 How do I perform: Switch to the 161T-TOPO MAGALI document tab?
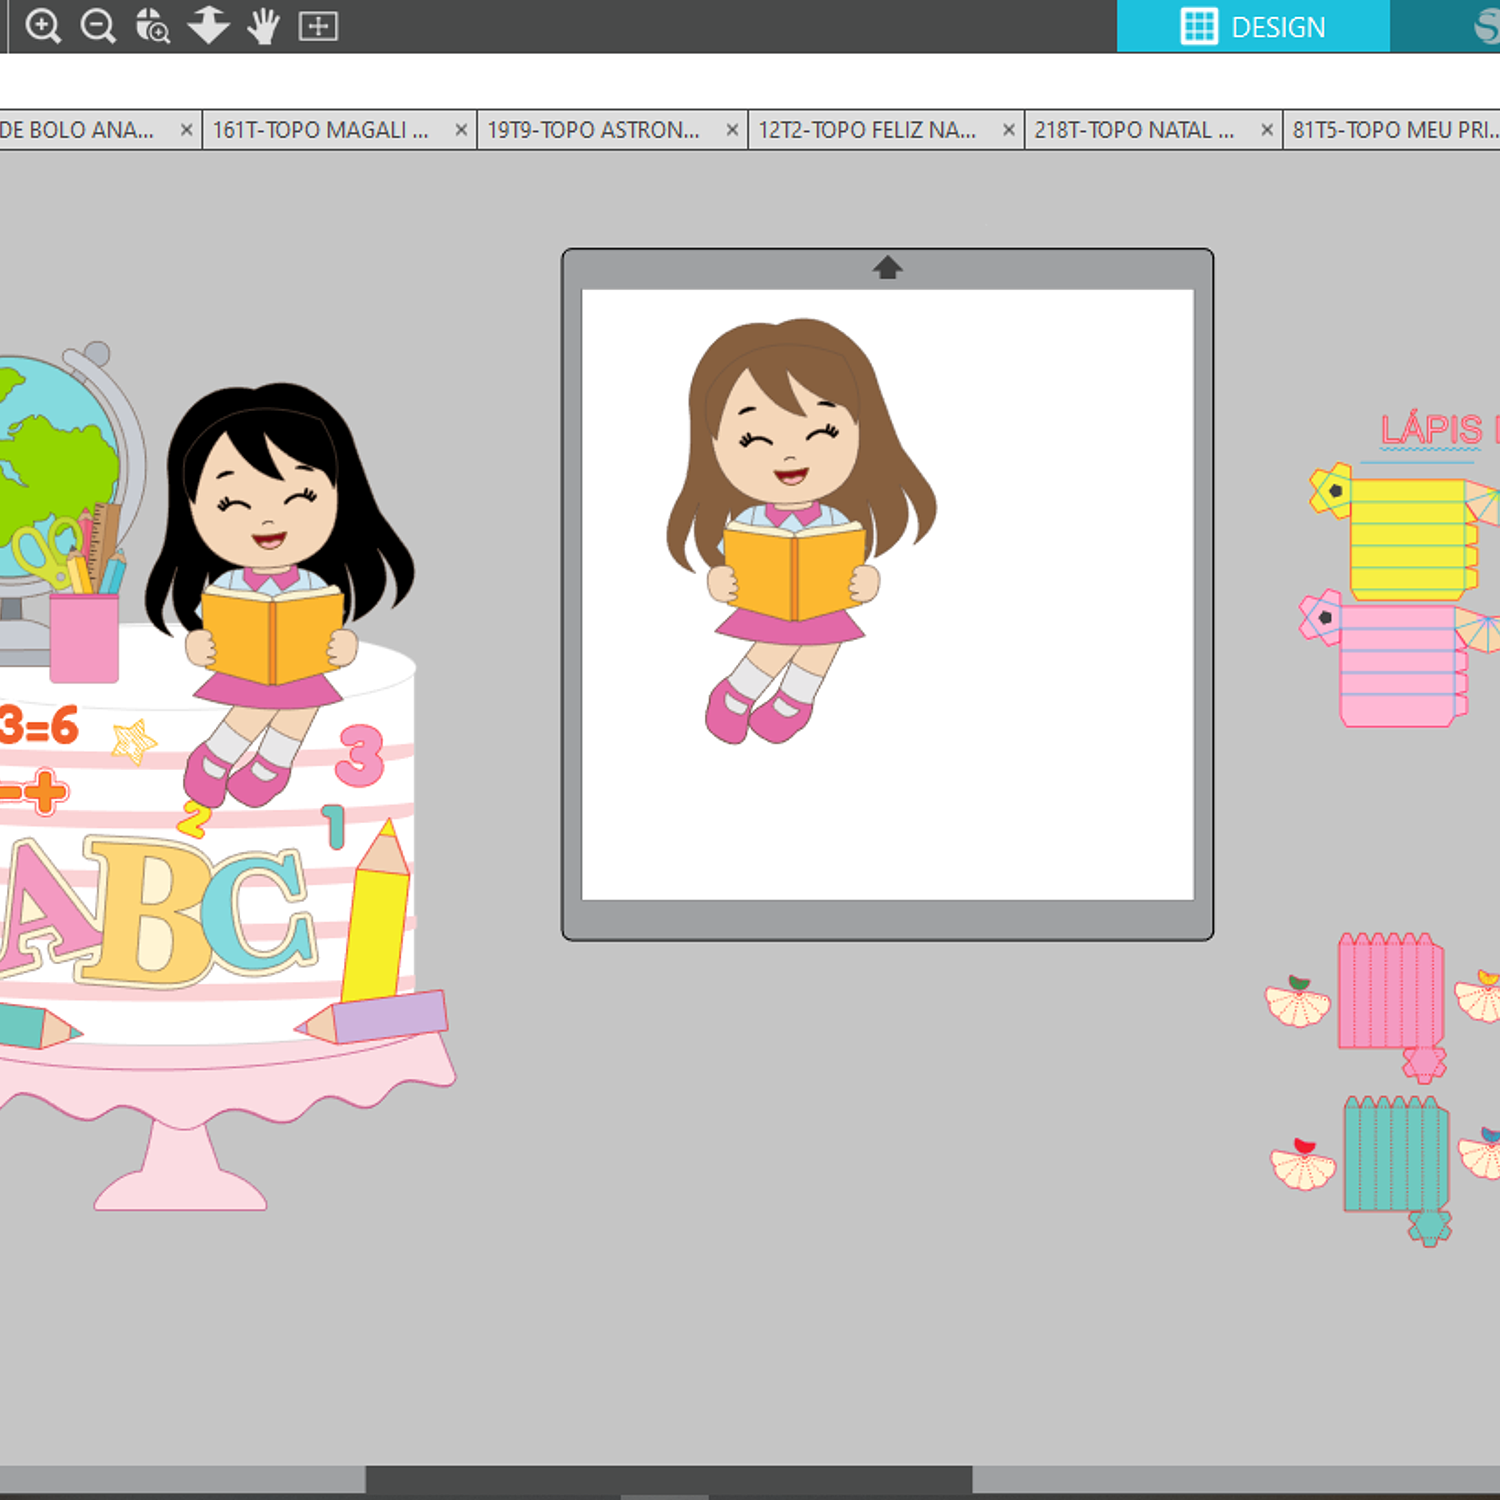coord(320,130)
